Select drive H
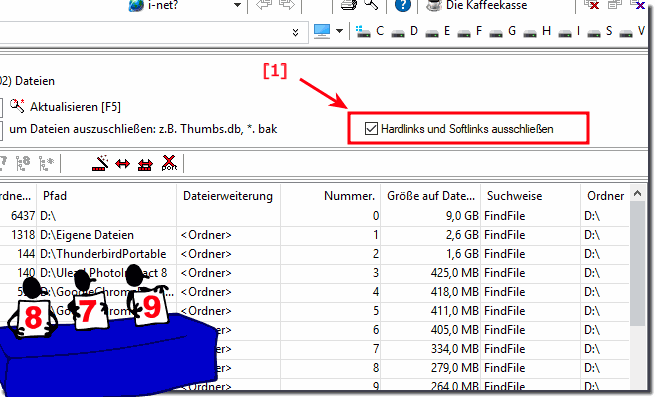Screen dimensions: 655x397 tap(537, 31)
